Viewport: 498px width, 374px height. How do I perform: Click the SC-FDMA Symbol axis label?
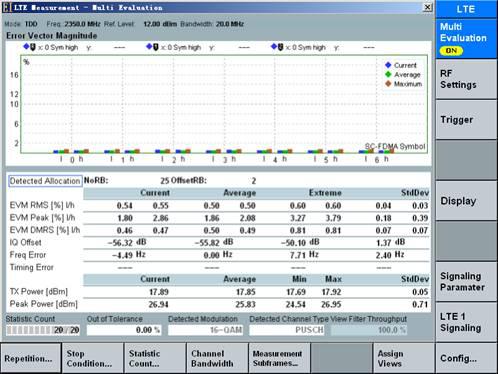click(x=395, y=146)
